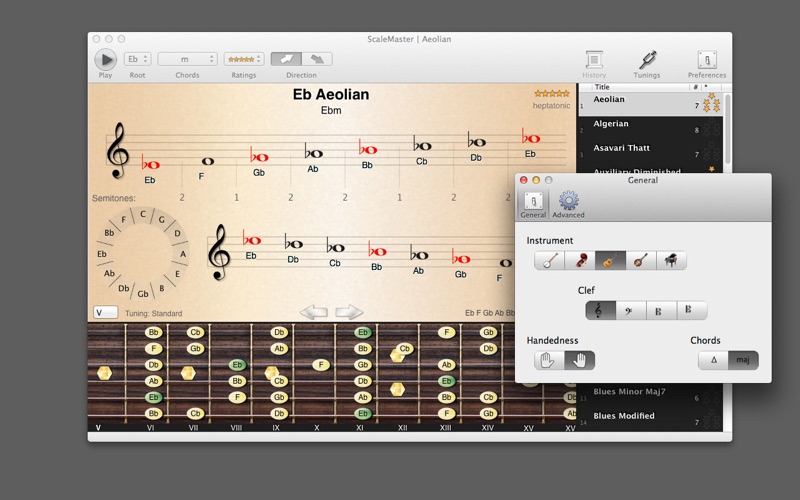Open the History toolbar icon

point(594,64)
